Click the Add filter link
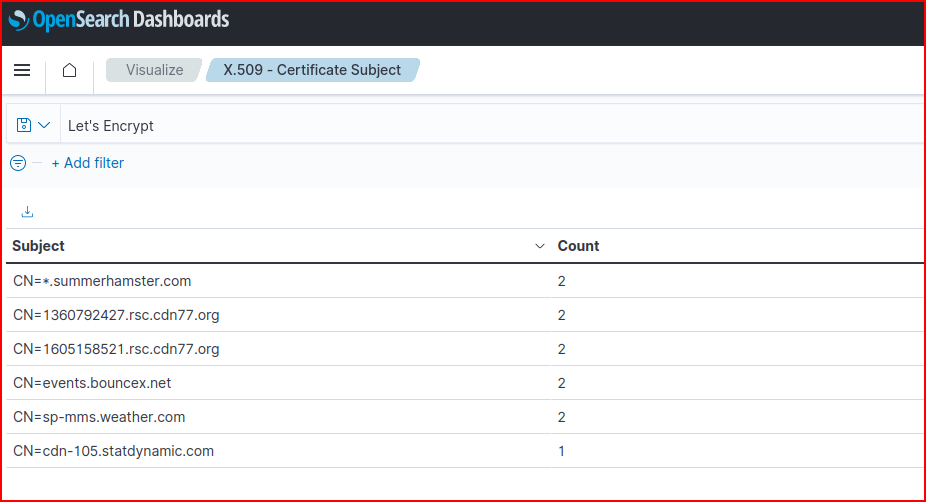Viewport: 926px width, 502px height. tap(88, 163)
